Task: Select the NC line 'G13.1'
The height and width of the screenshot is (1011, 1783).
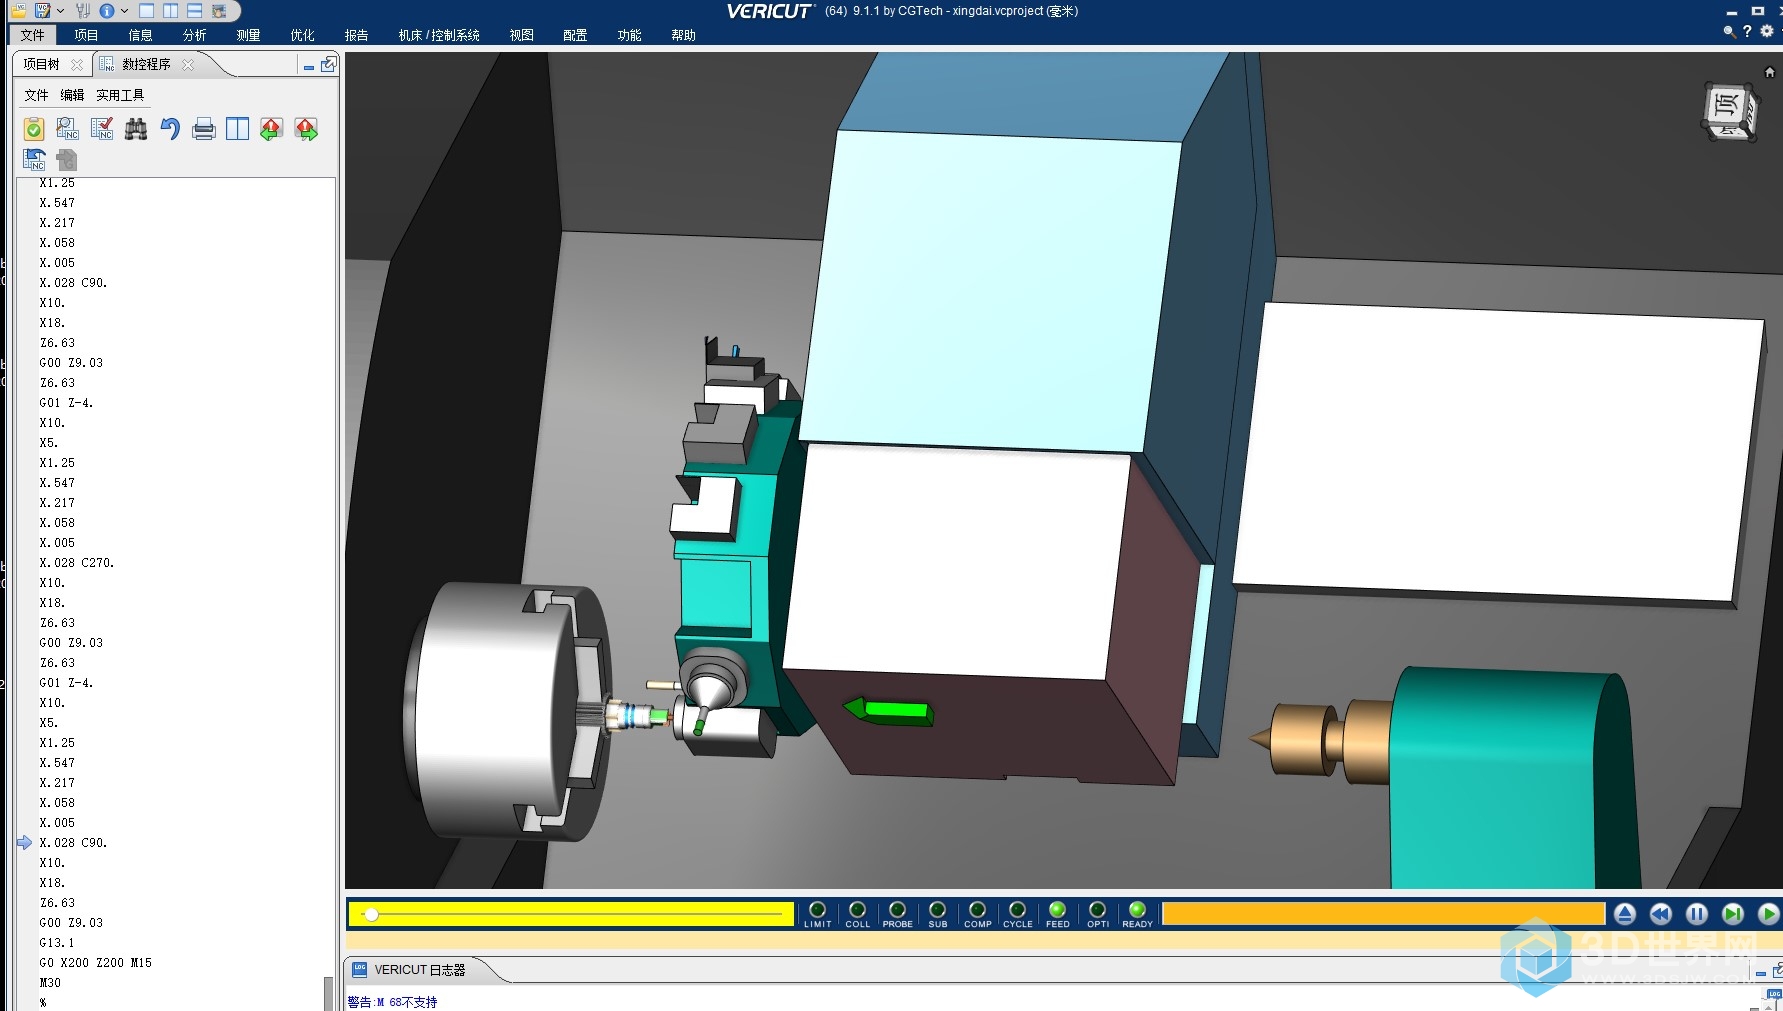Action: click(57, 943)
